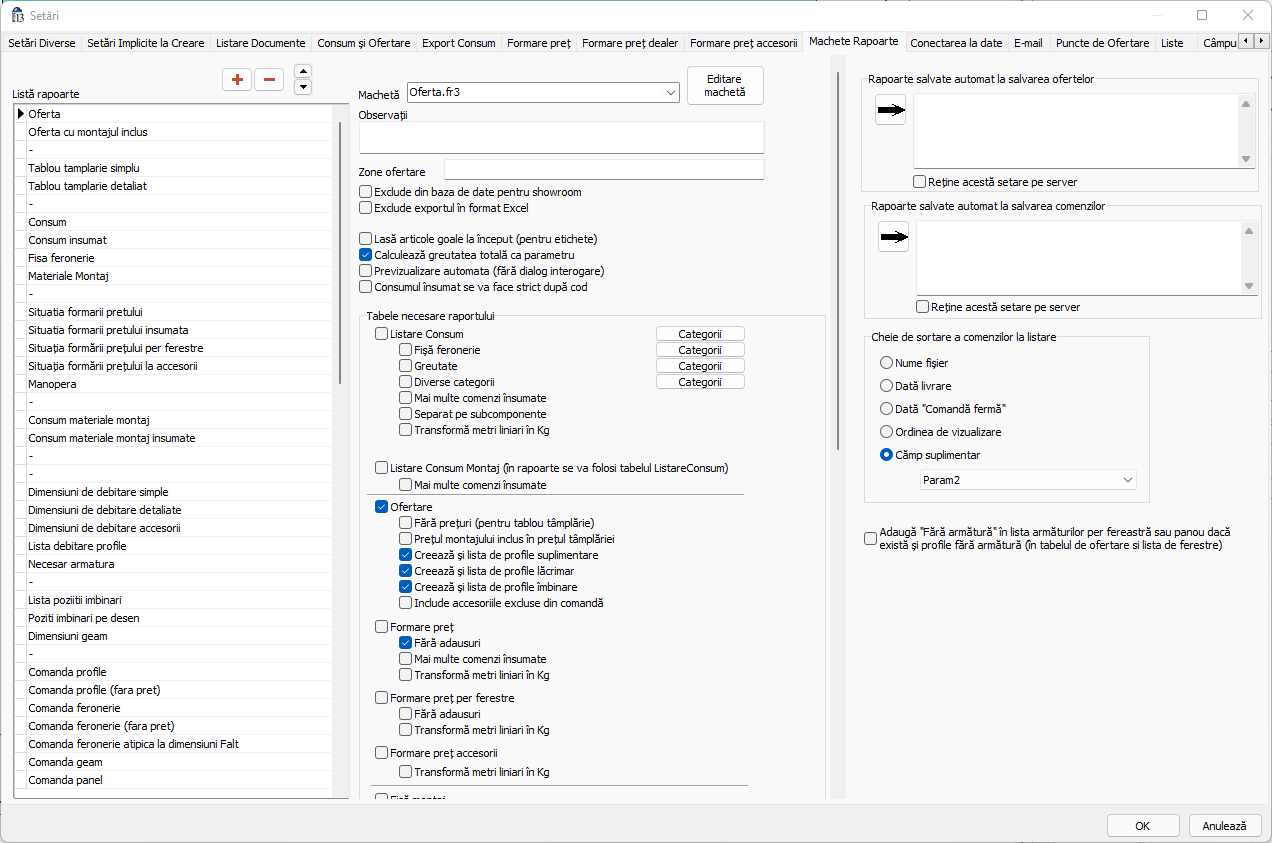
Task: Go to Listare Documente tab
Action: pos(261,43)
